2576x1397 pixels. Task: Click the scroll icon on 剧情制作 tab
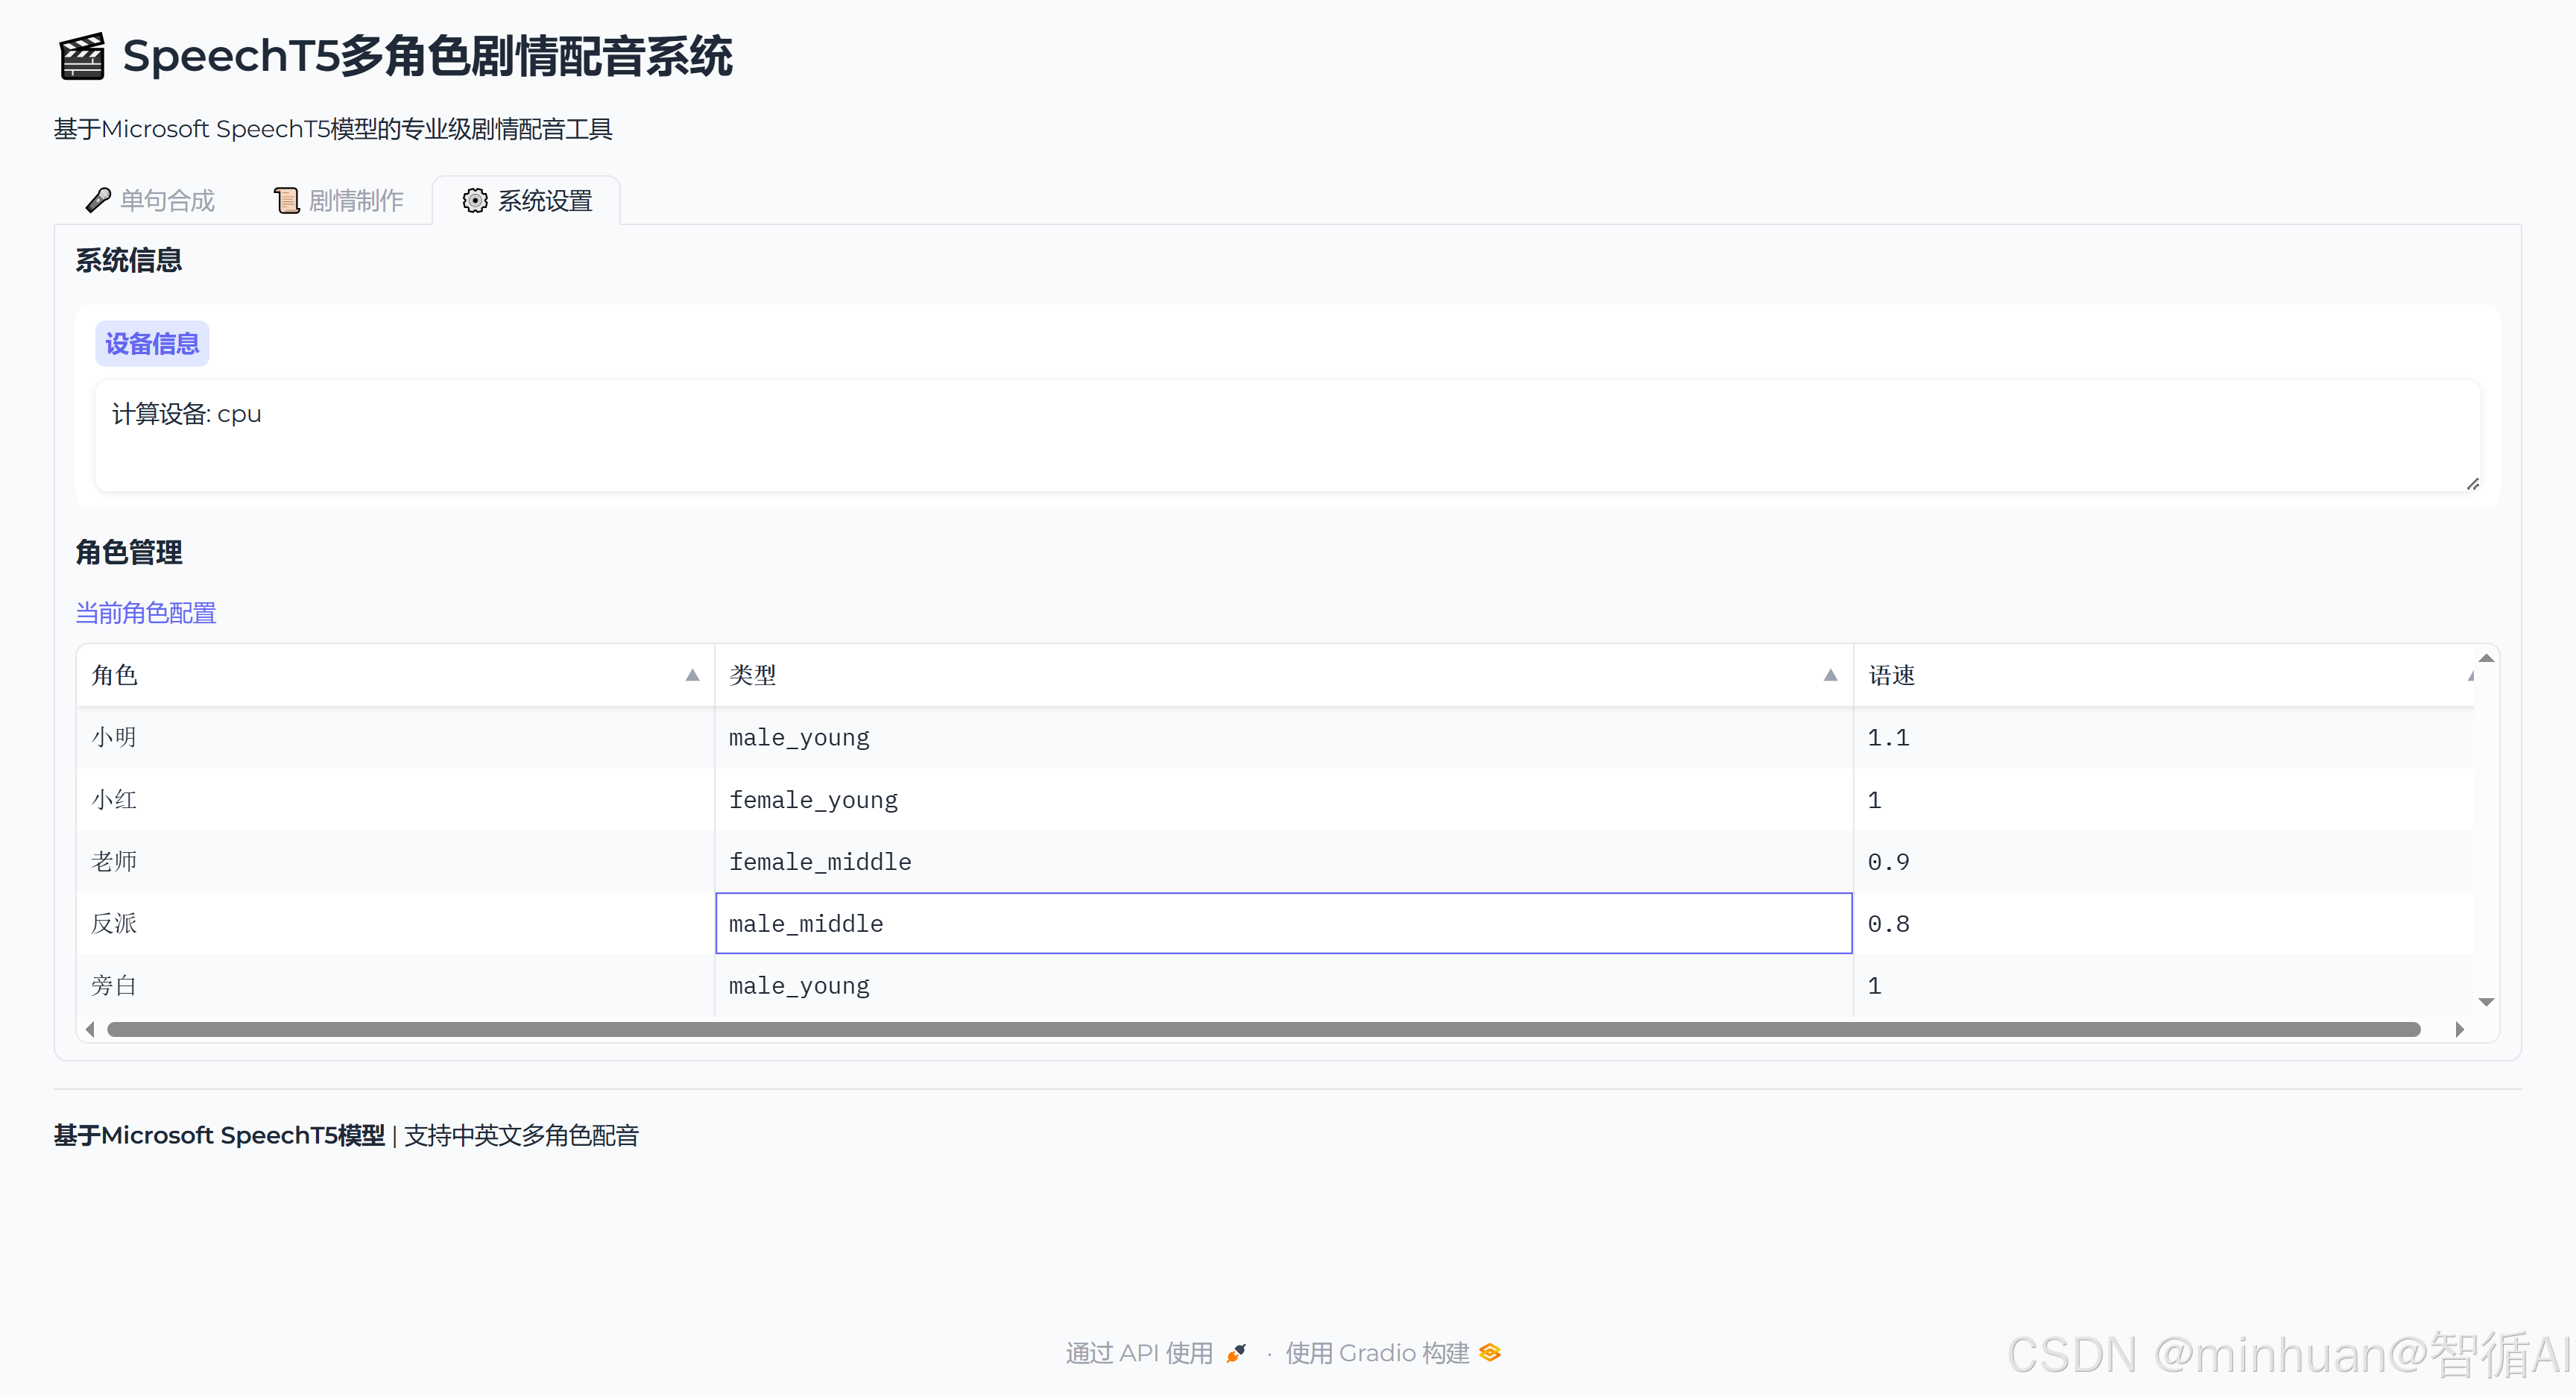click(287, 200)
